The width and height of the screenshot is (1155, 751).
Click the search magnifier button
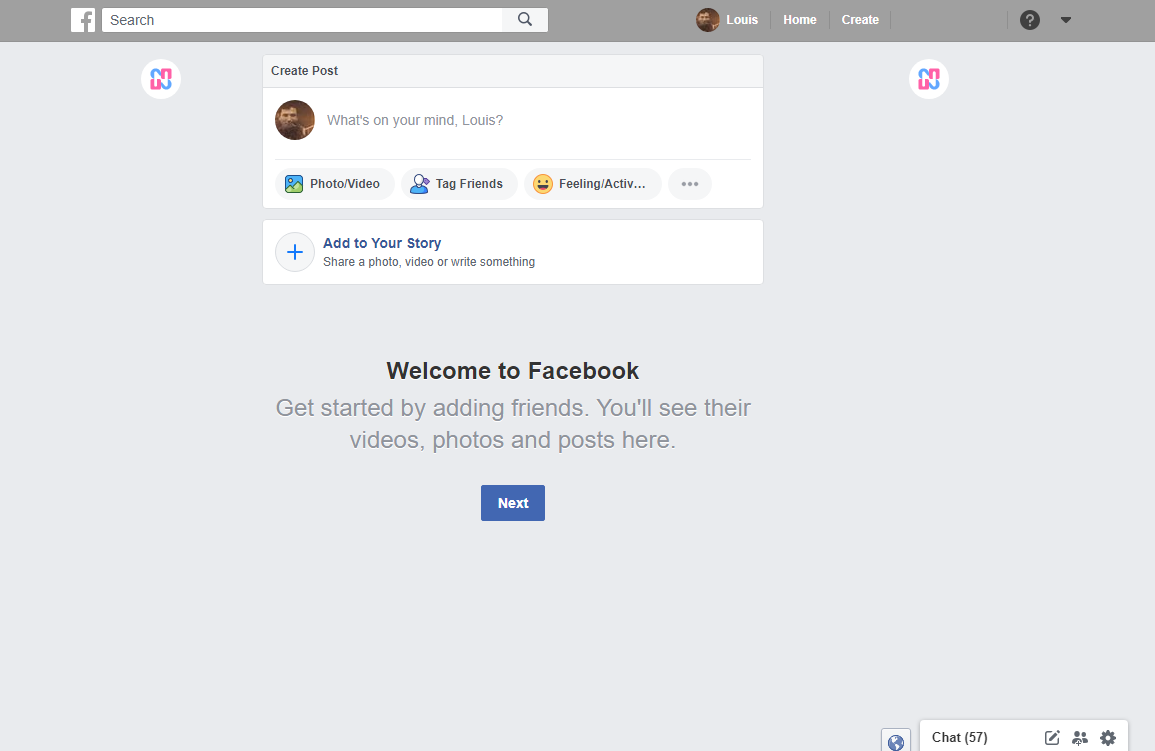pos(524,20)
